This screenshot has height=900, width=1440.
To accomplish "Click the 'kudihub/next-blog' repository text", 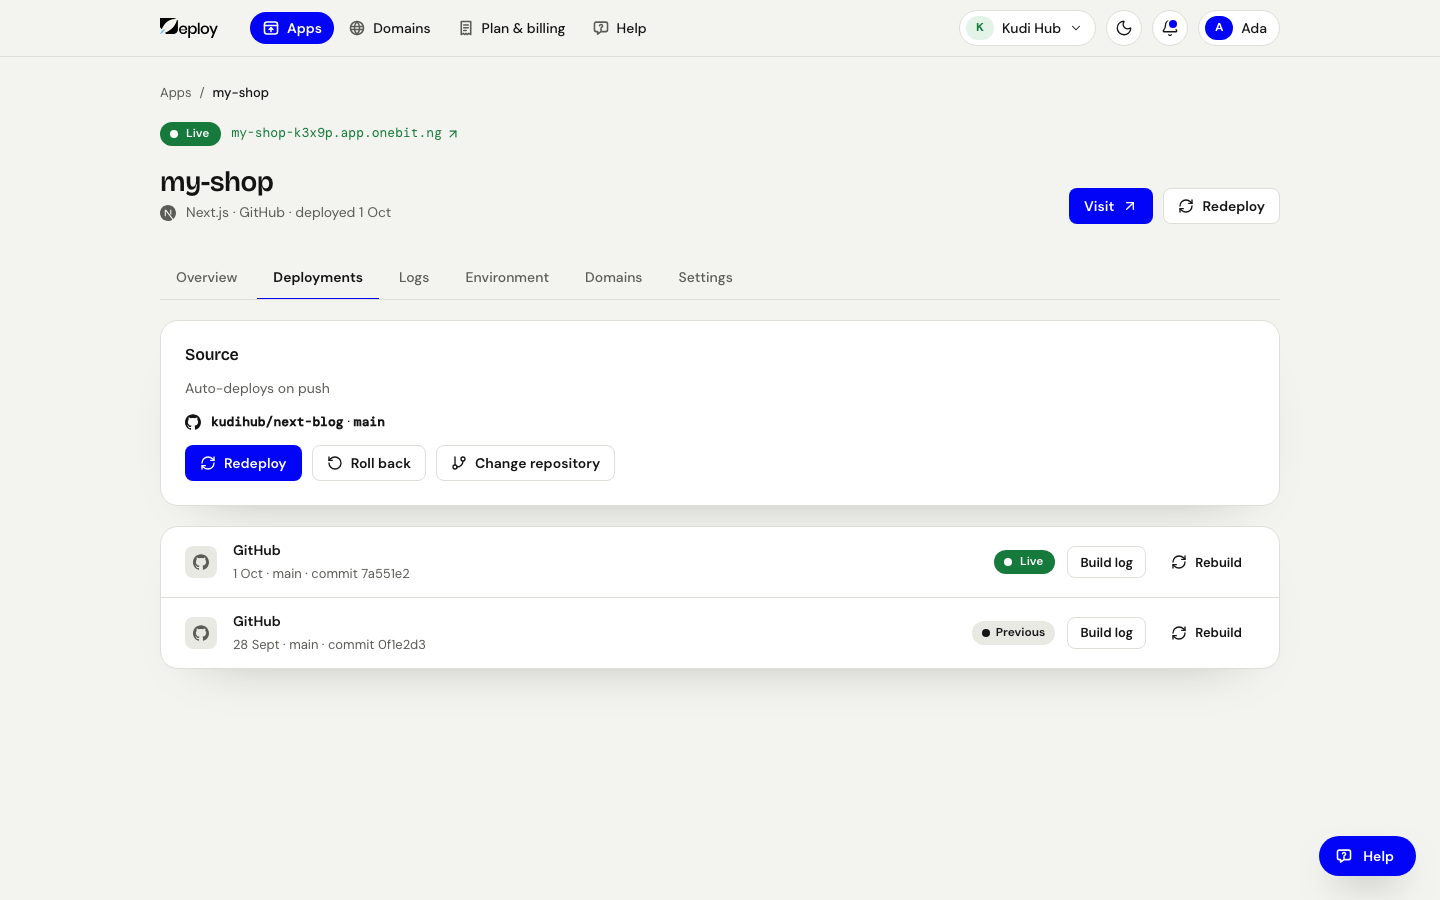I will pyautogui.click(x=277, y=422).
